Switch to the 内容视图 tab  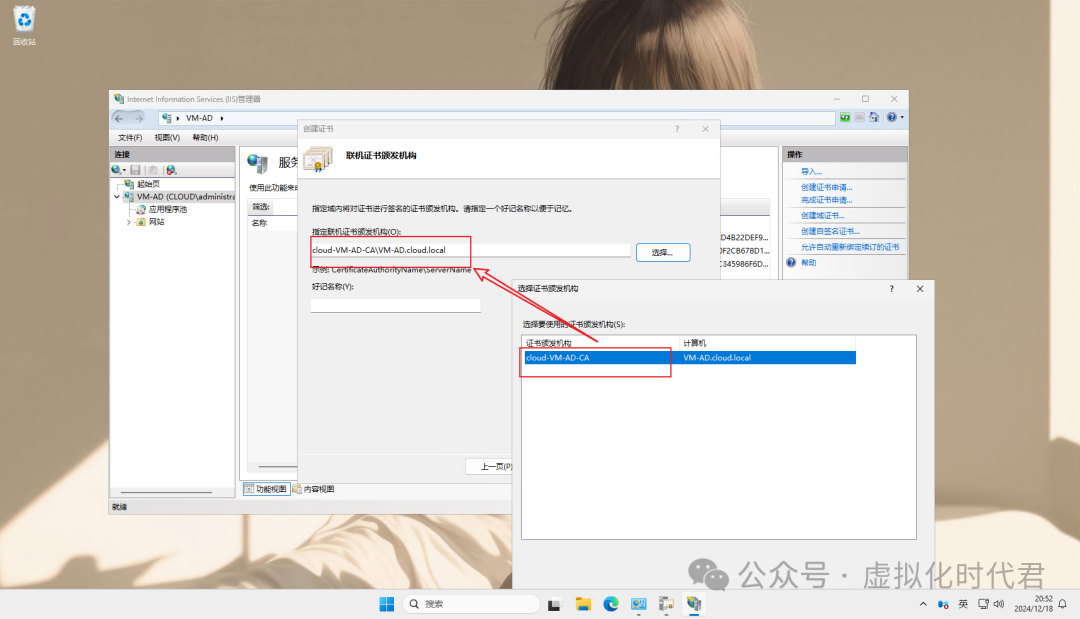(x=313, y=489)
